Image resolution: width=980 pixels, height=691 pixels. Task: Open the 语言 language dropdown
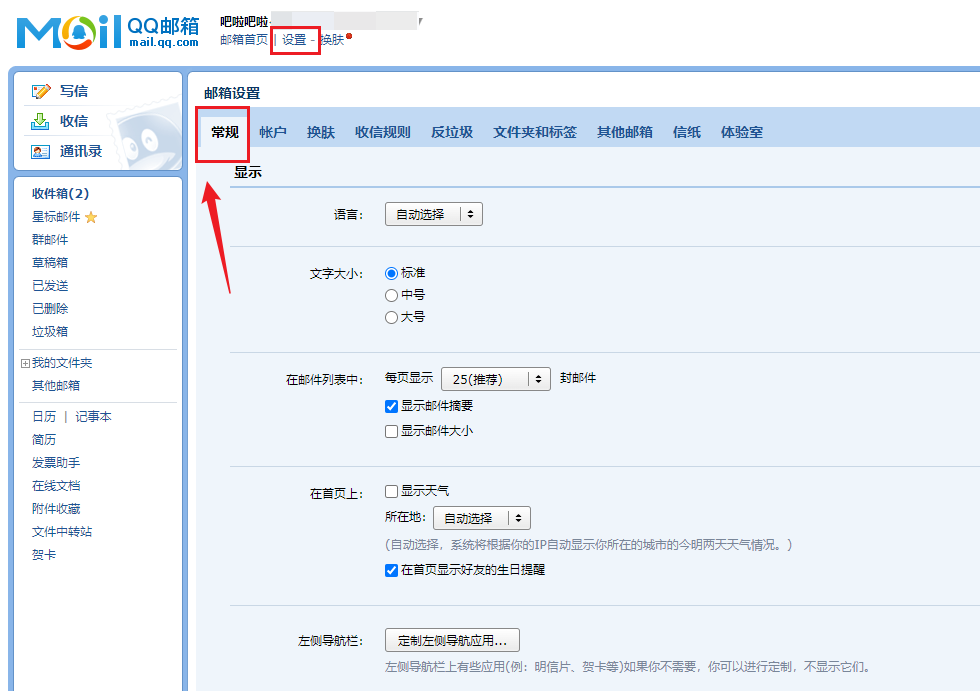click(433, 213)
